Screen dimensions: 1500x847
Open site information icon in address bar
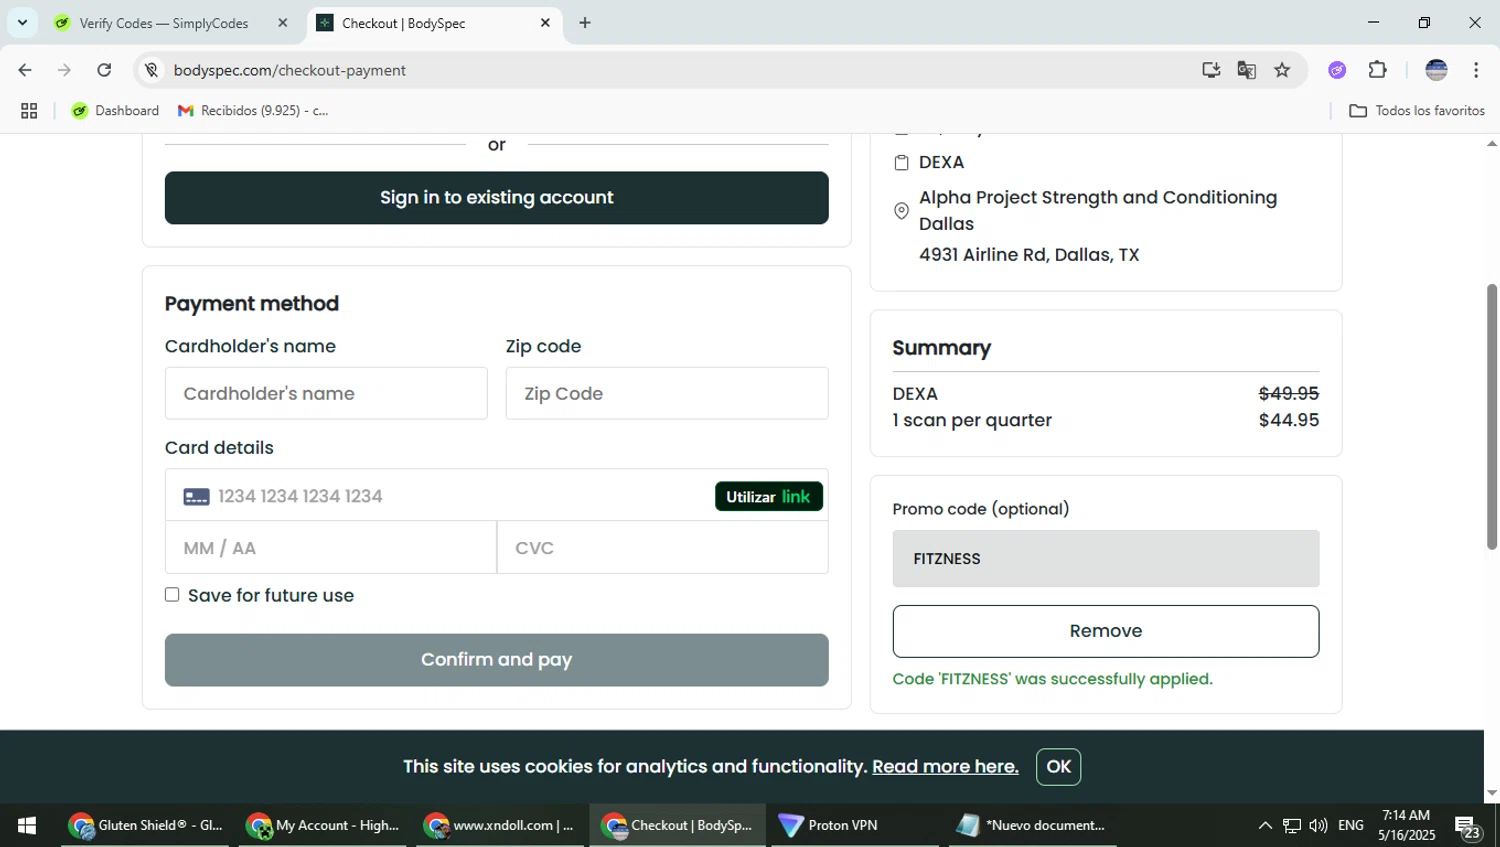[x=151, y=70]
